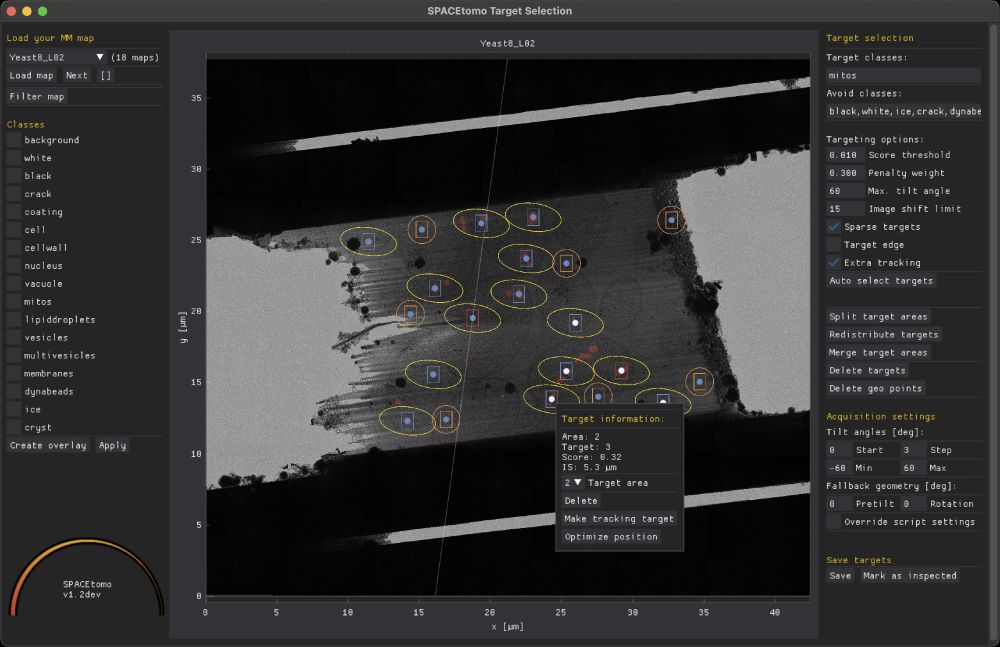Choose Delete in Target information popup

point(581,501)
